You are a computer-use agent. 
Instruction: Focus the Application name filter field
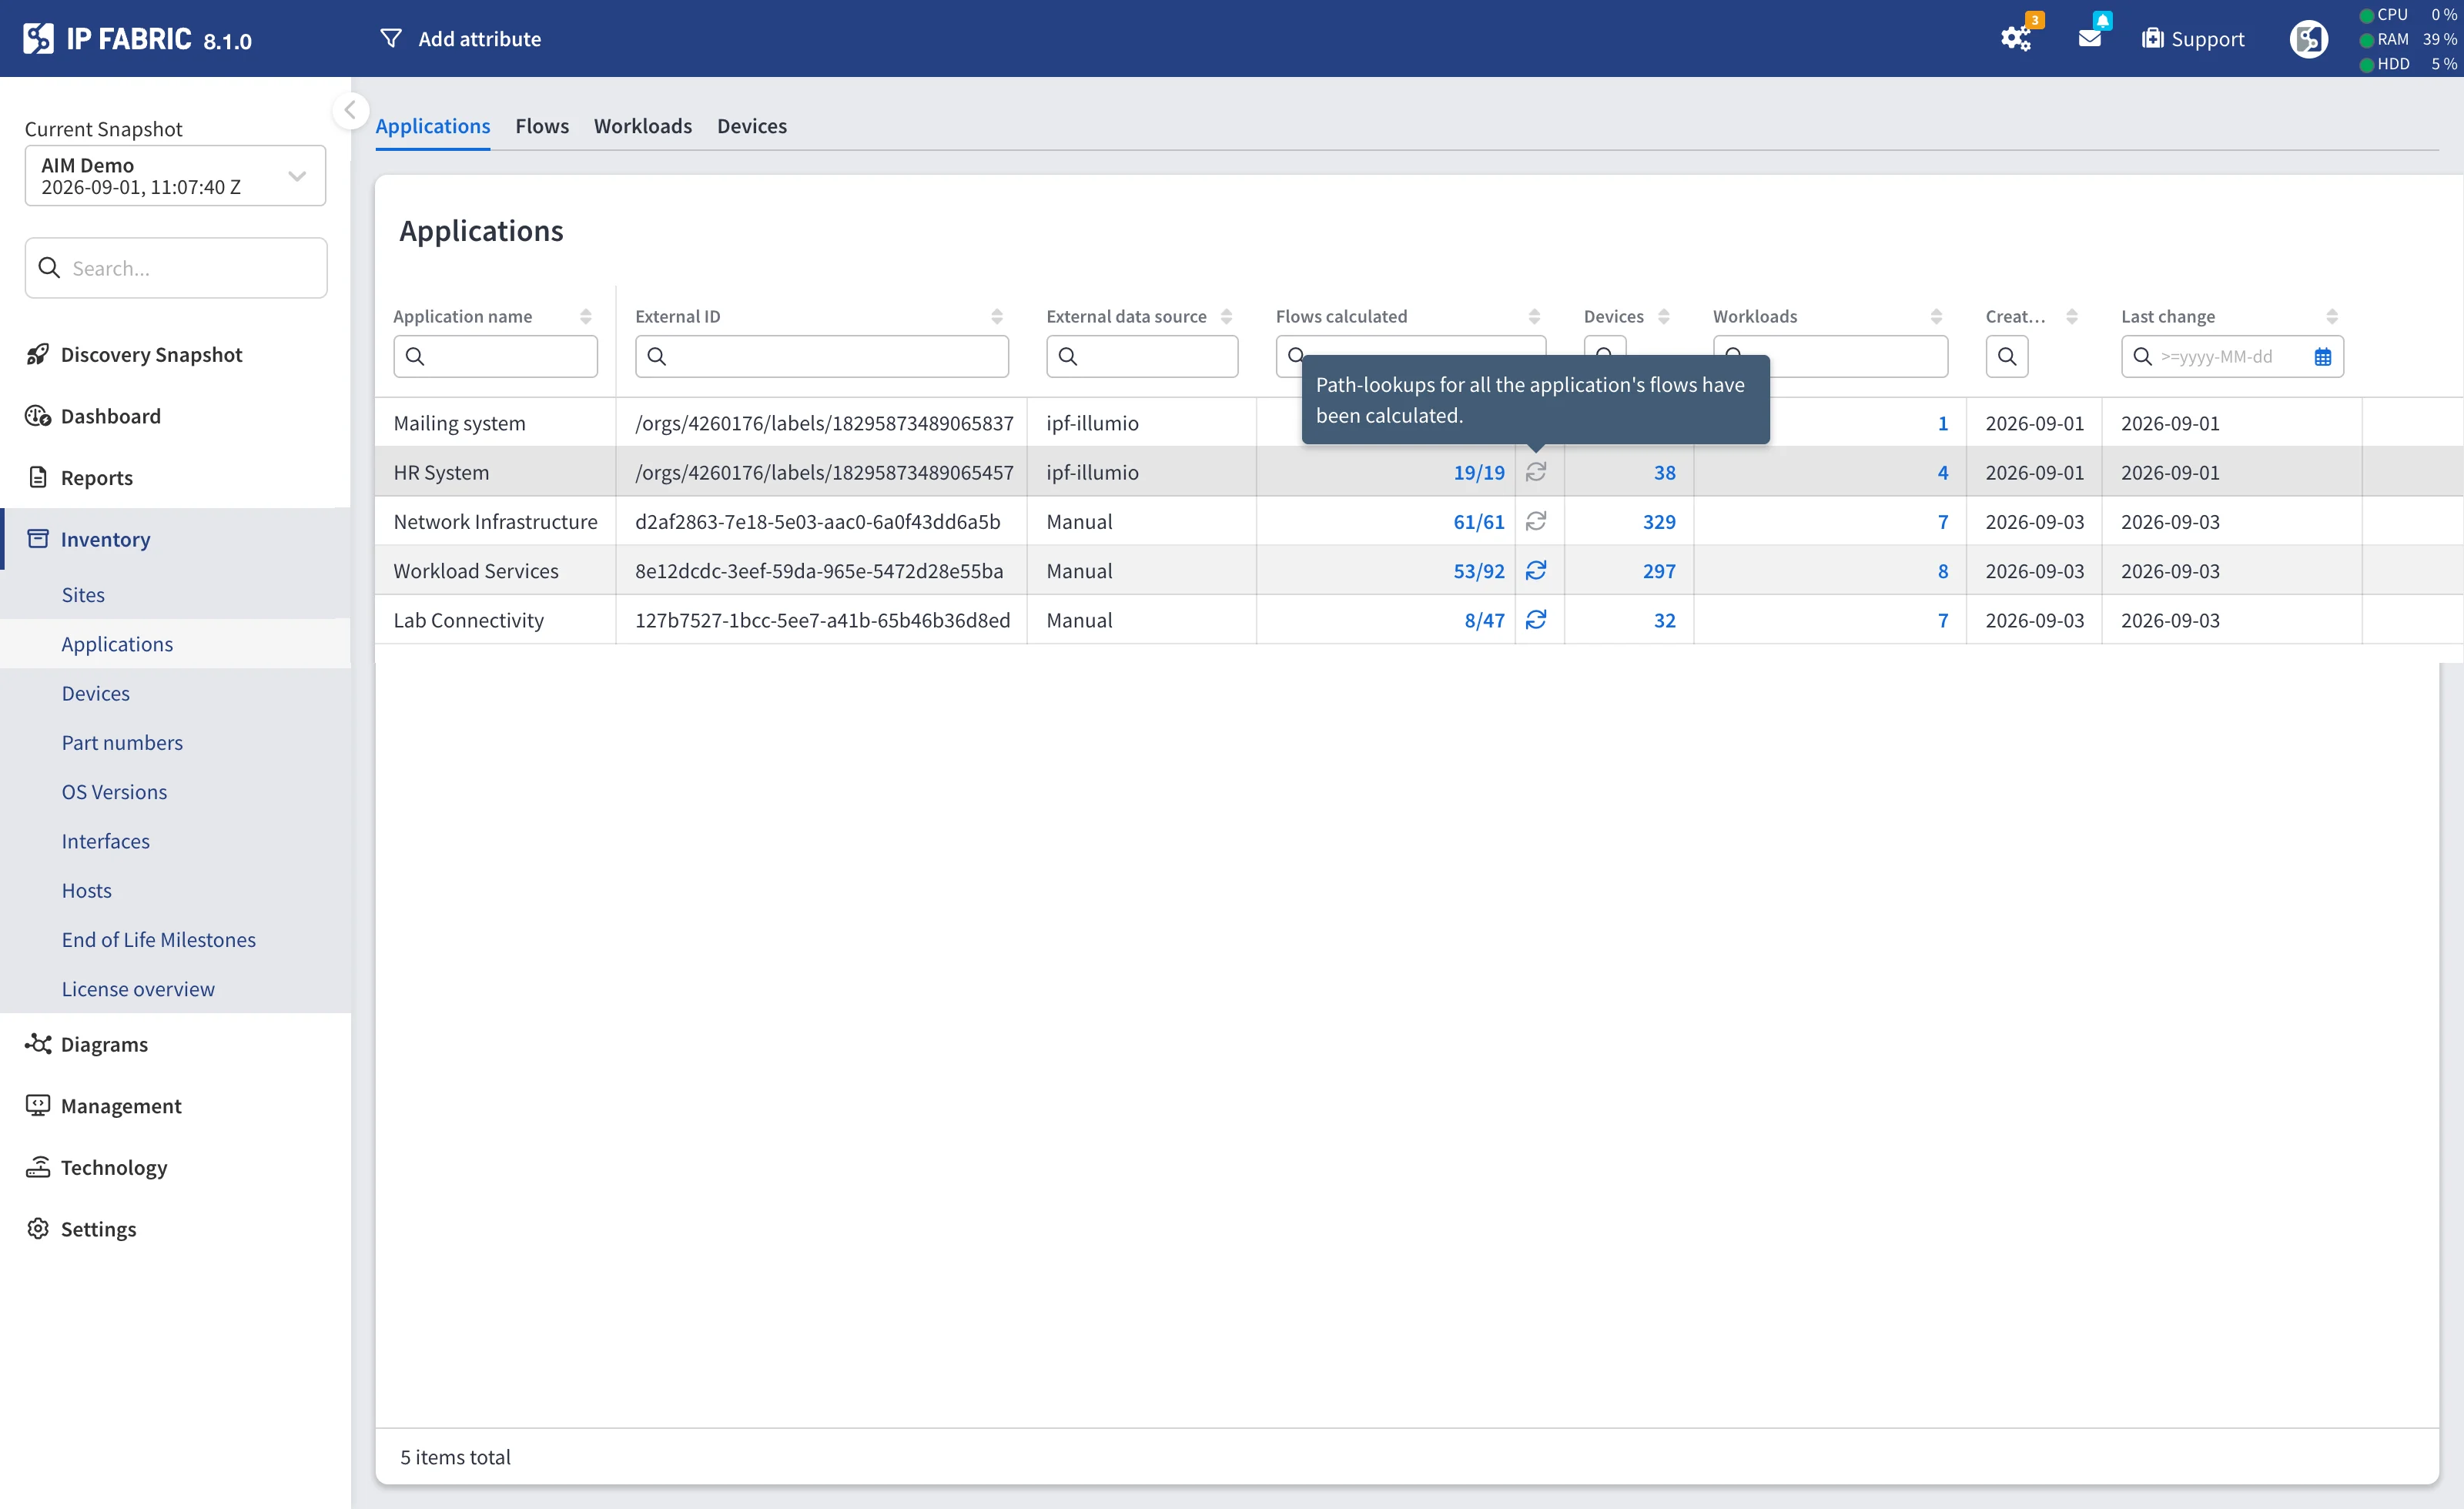point(496,356)
